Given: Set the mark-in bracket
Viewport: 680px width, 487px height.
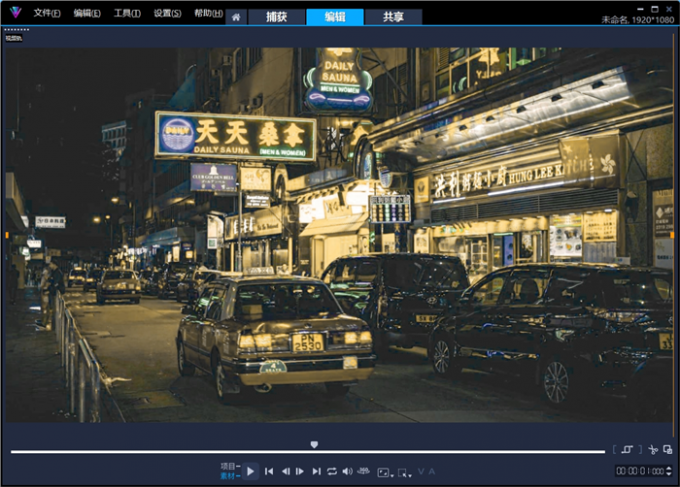Looking at the screenshot, I should tap(615, 450).
